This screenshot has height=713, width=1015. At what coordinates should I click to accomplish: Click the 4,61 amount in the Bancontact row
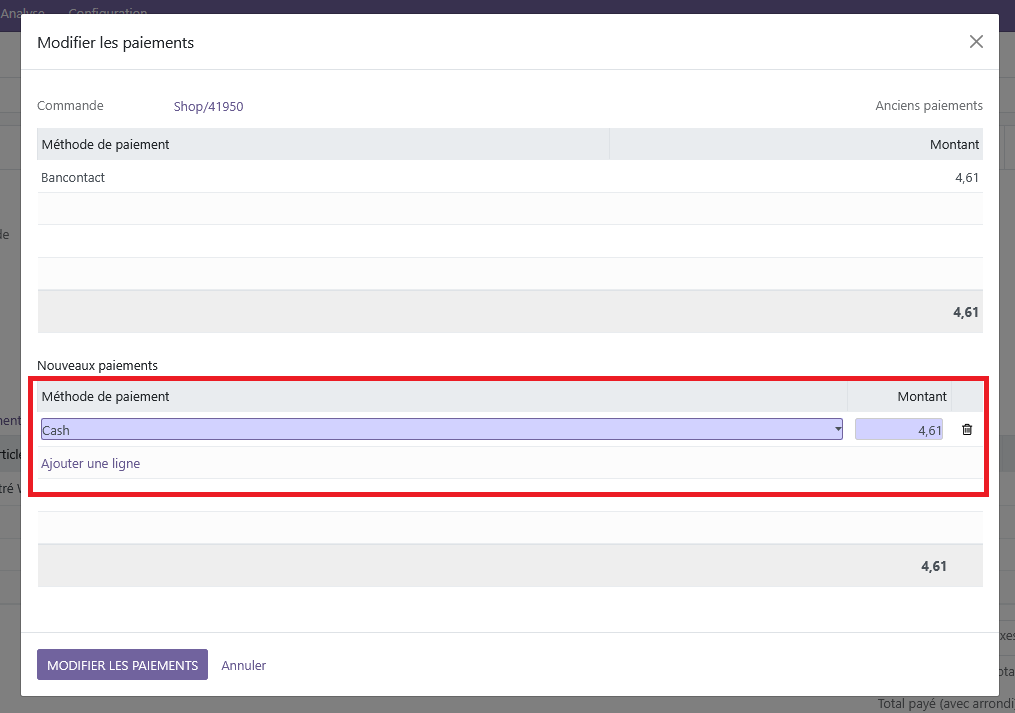[967, 177]
